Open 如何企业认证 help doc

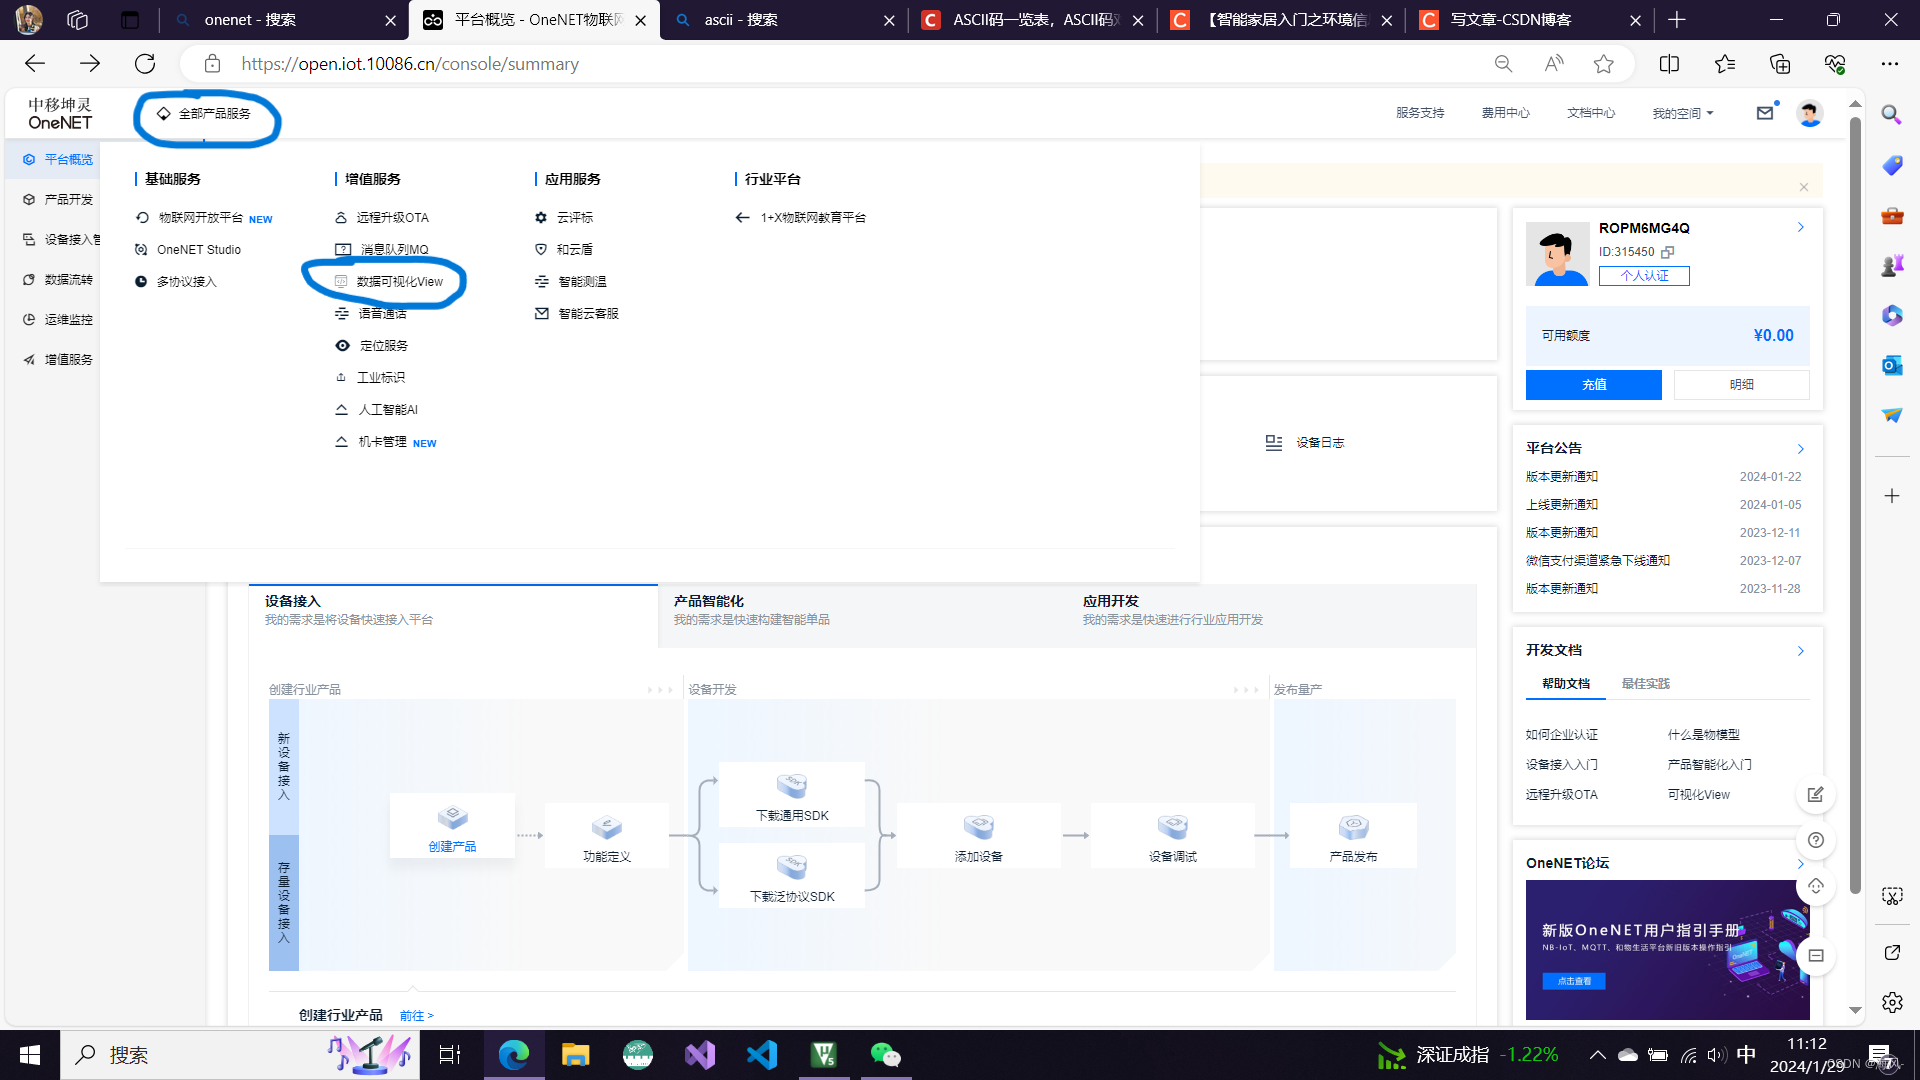coord(1562,735)
